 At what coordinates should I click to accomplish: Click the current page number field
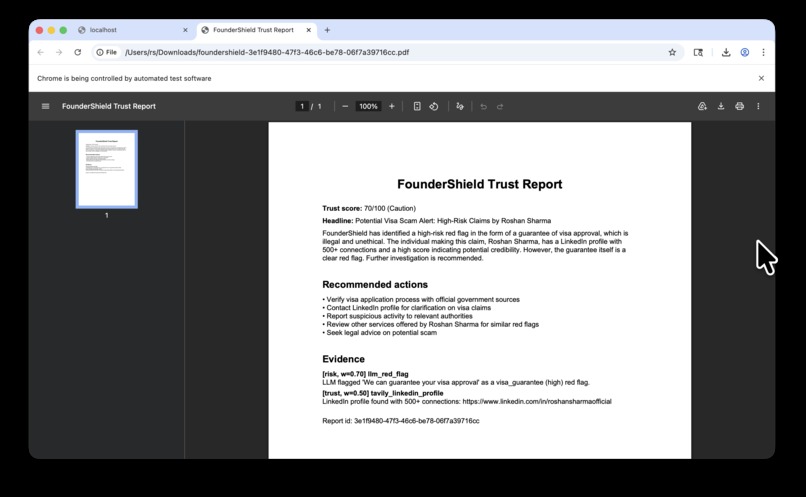pos(302,106)
